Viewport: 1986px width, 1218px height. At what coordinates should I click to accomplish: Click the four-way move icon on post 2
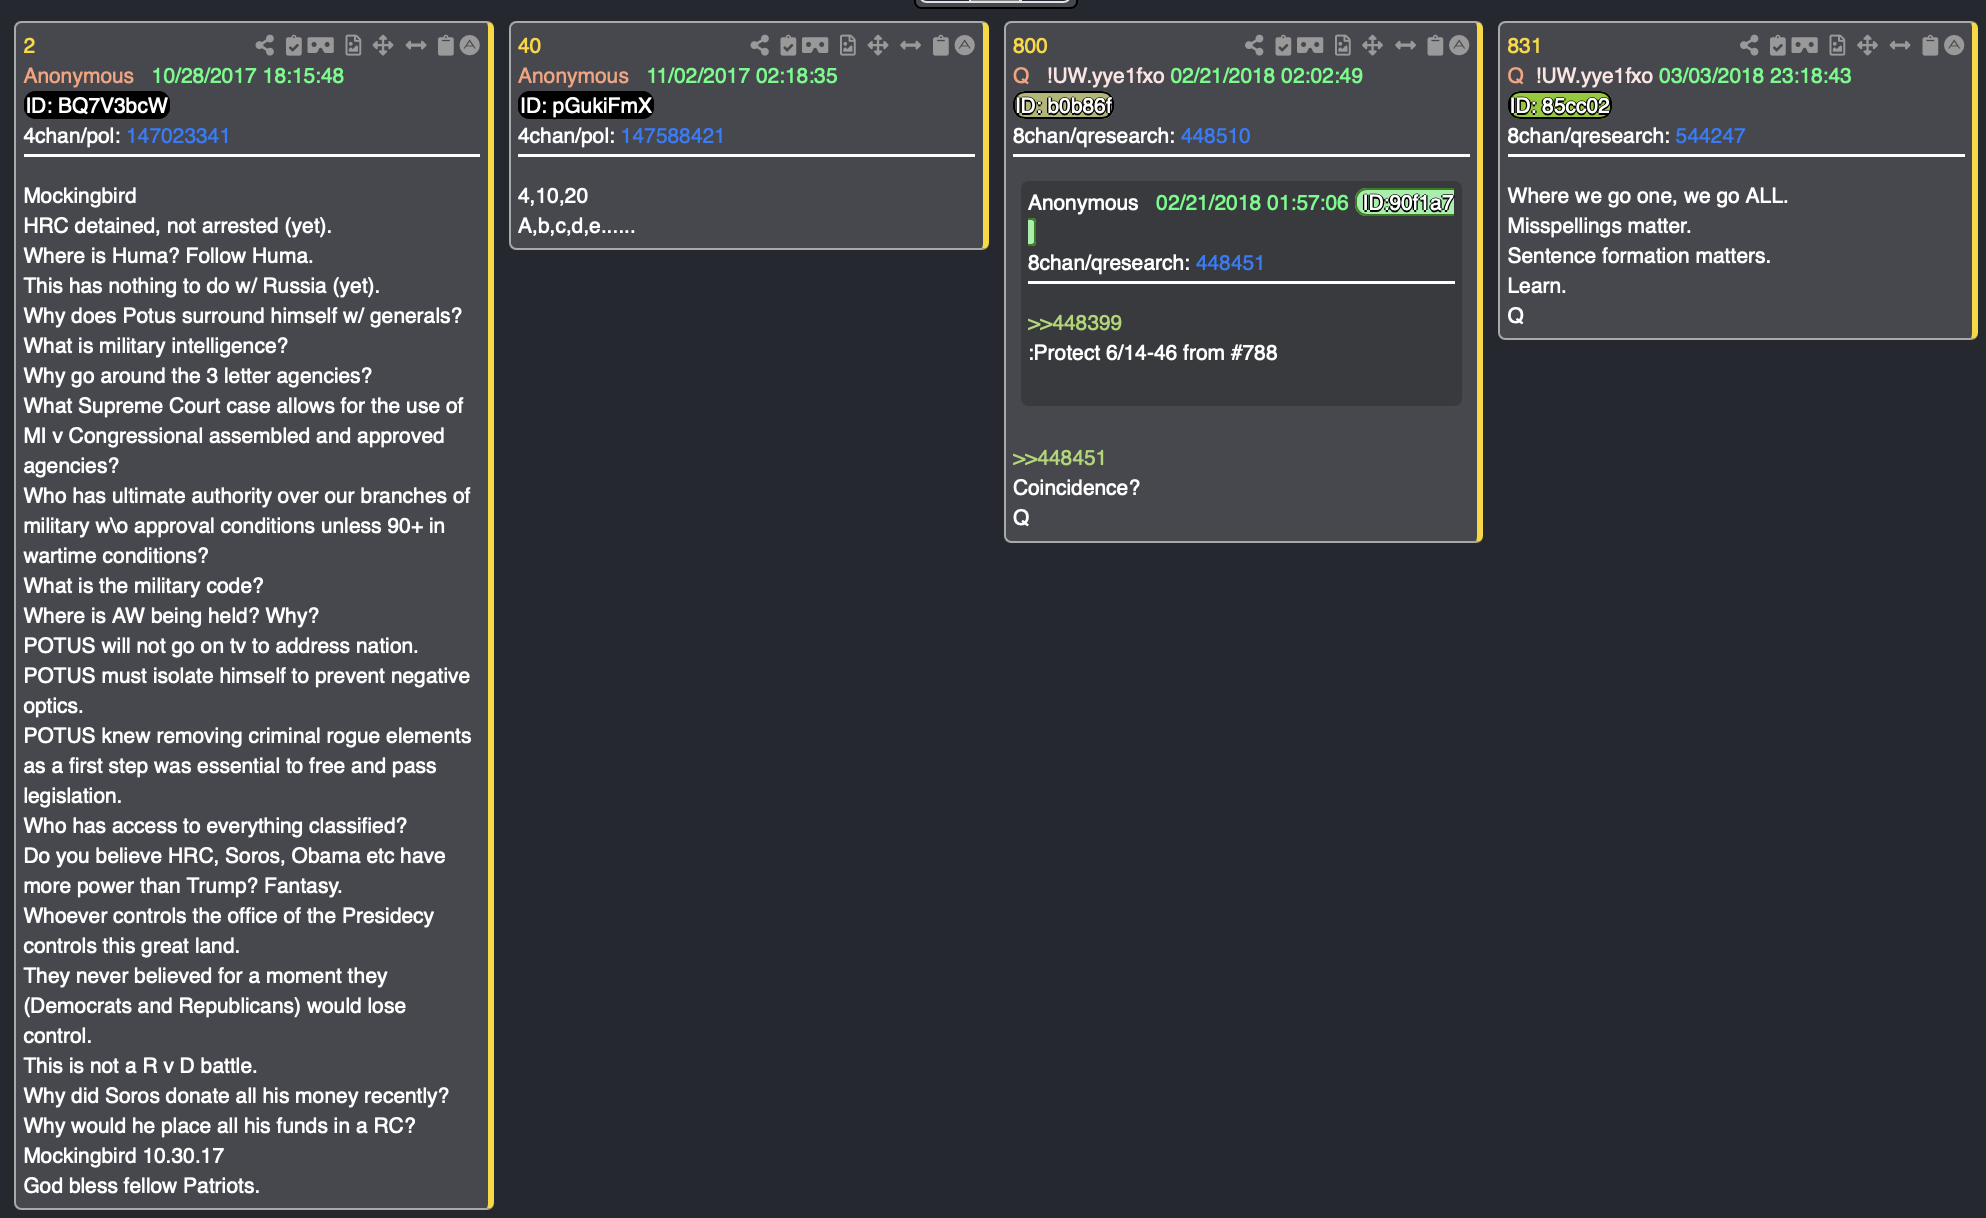[x=383, y=45]
